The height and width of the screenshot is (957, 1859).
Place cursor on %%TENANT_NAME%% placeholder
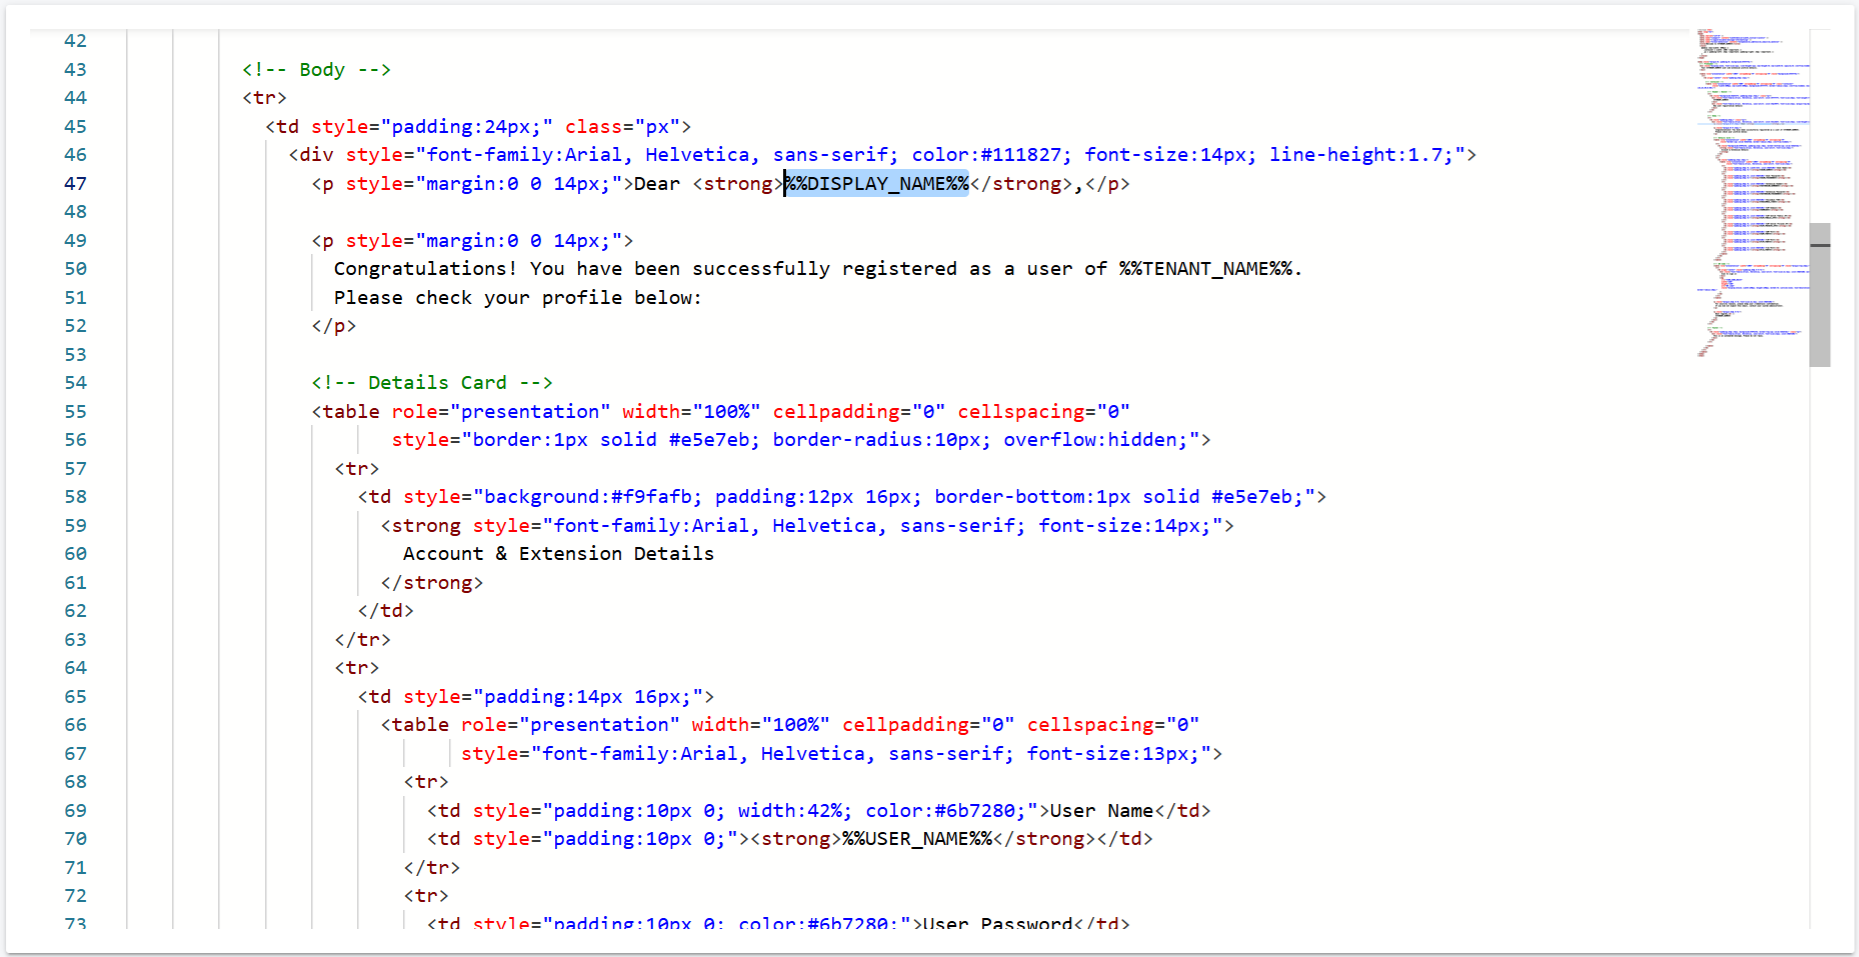click(x=1207, y=269)
